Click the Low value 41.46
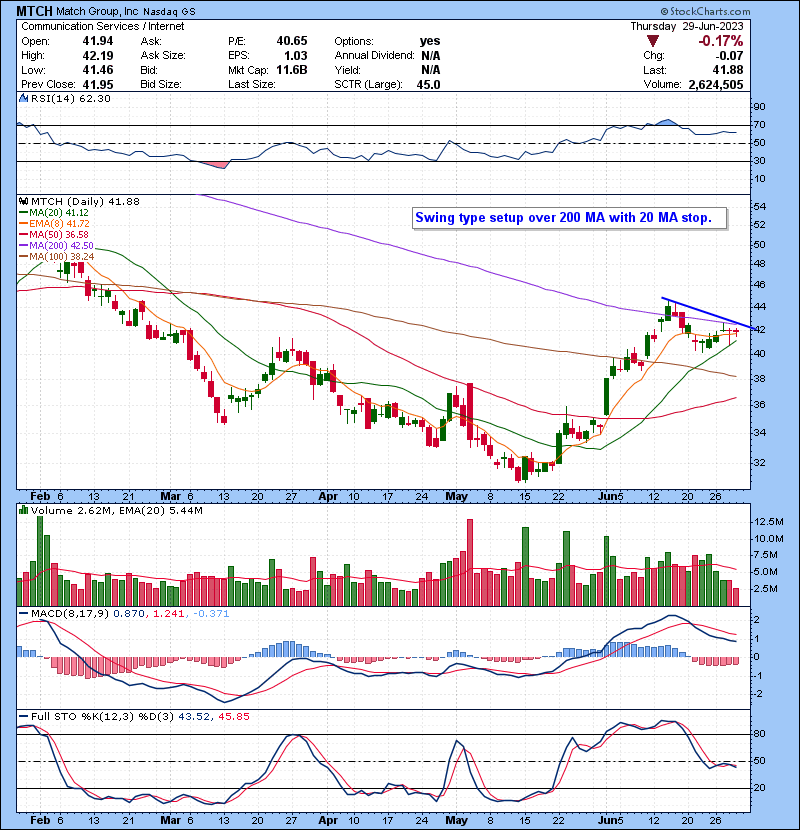The image size is (800, 830). [97, 70]
